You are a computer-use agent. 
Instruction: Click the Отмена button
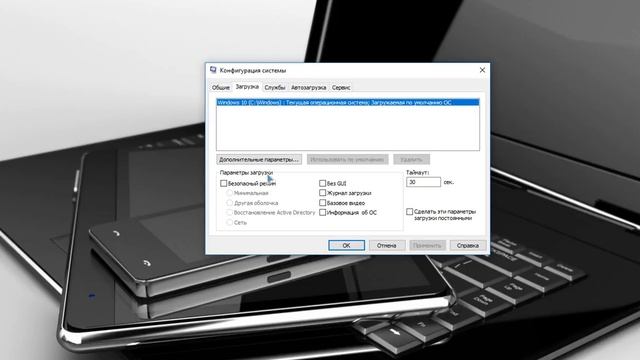(387, 245)
